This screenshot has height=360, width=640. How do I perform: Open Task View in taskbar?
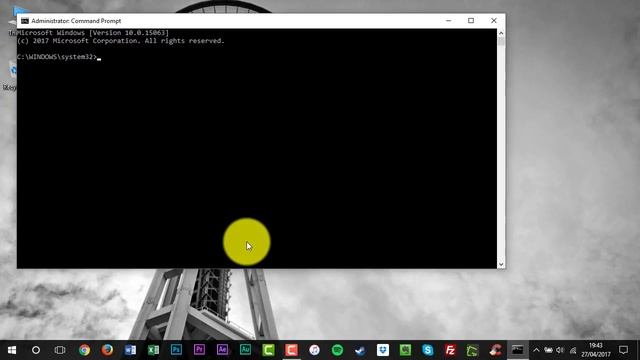[60, 350]
